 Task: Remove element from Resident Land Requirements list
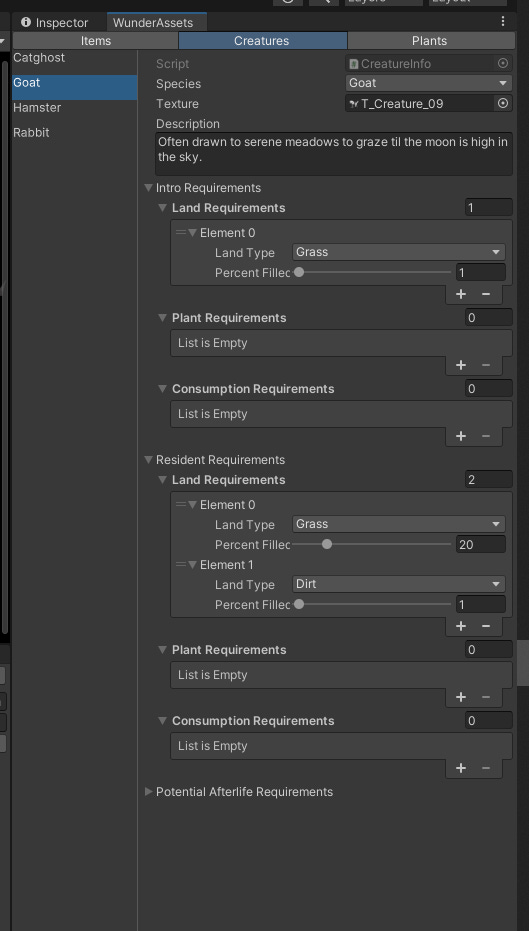point(486,626)
